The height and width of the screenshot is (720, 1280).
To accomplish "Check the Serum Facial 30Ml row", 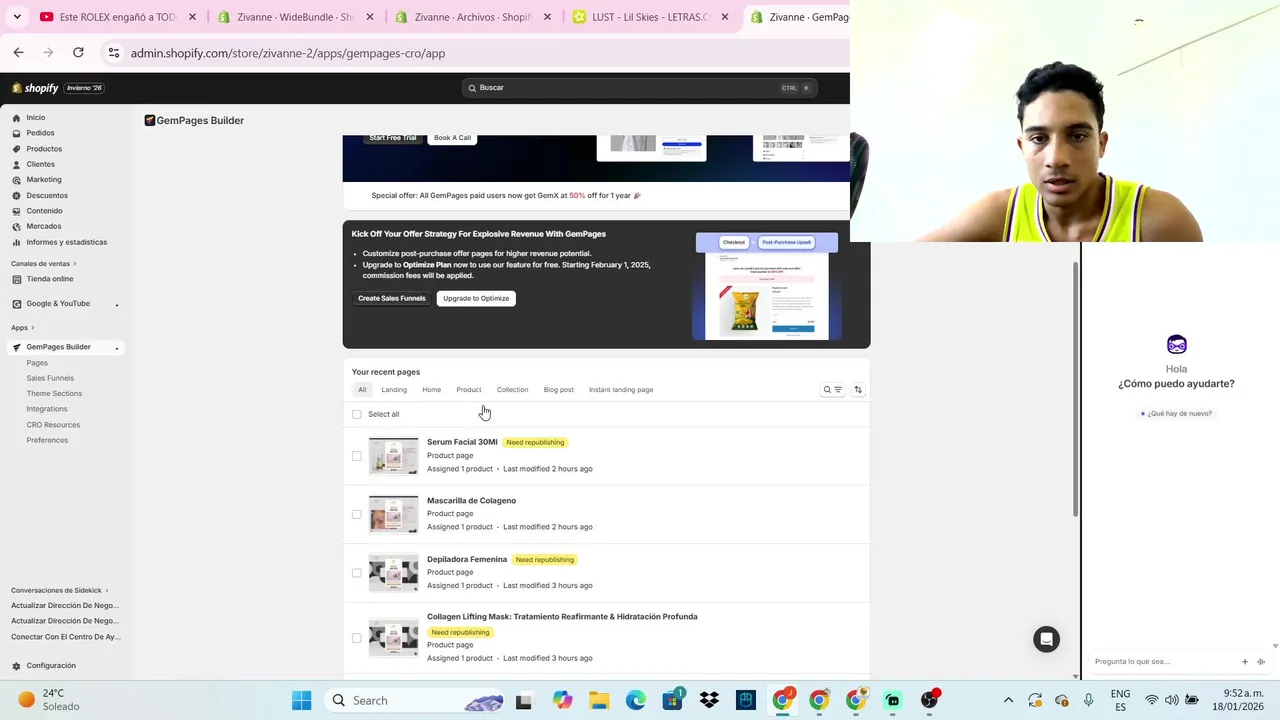I will (356, 456).
